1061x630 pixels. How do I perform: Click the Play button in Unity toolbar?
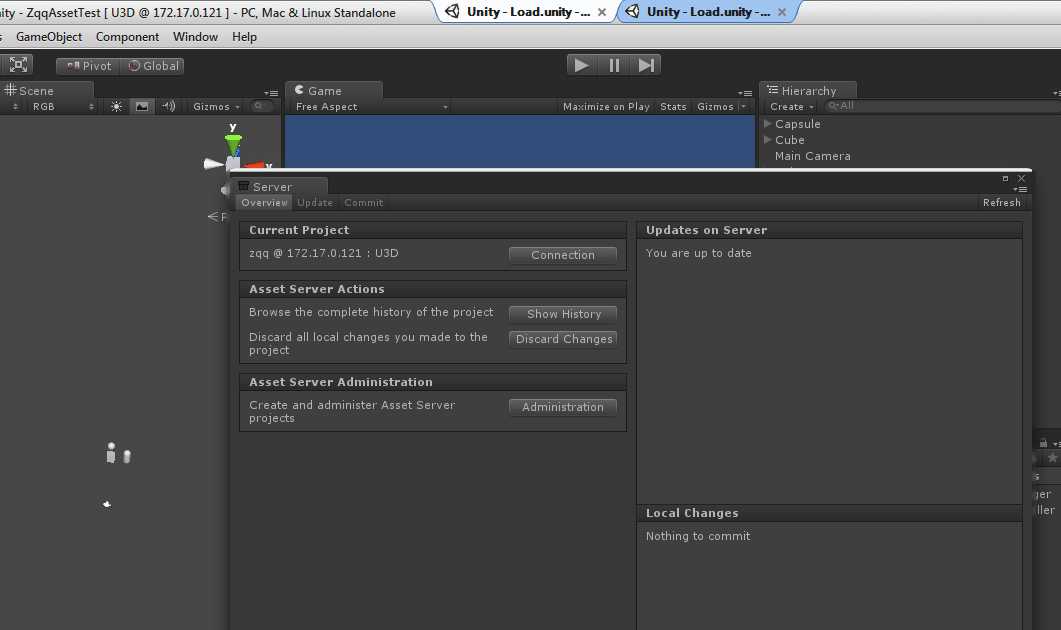pos(582,65)
